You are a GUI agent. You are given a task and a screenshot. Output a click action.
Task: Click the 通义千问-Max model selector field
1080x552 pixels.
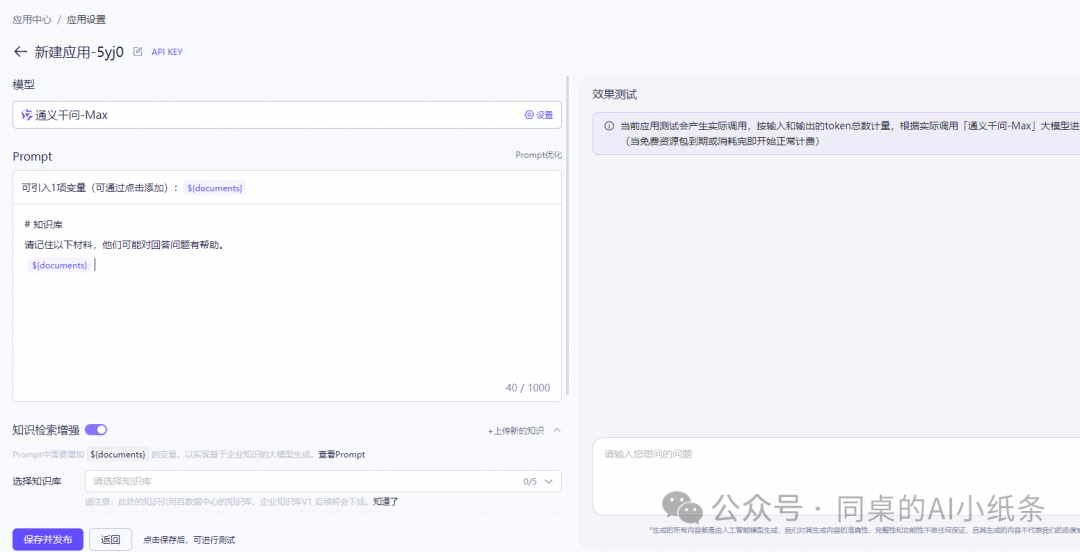click(x=287, y=115)
